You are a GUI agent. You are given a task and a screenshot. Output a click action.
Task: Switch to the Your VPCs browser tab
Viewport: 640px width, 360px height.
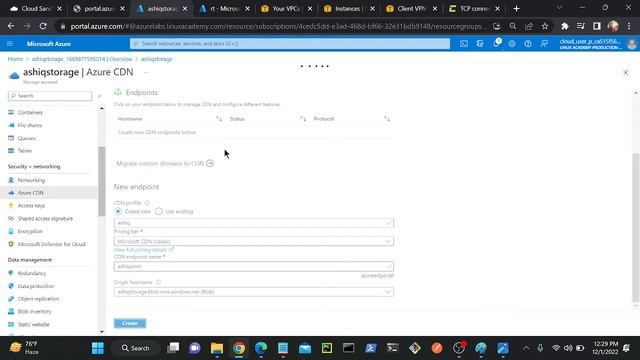[x=286, y=9]
